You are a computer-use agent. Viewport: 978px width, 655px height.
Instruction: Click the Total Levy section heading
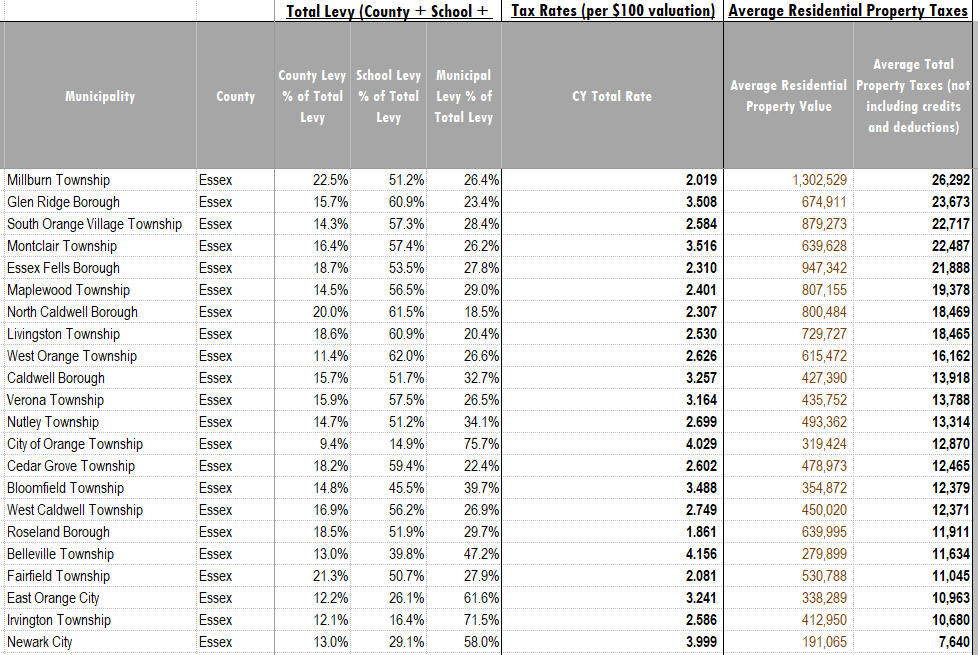coord(388,11)
